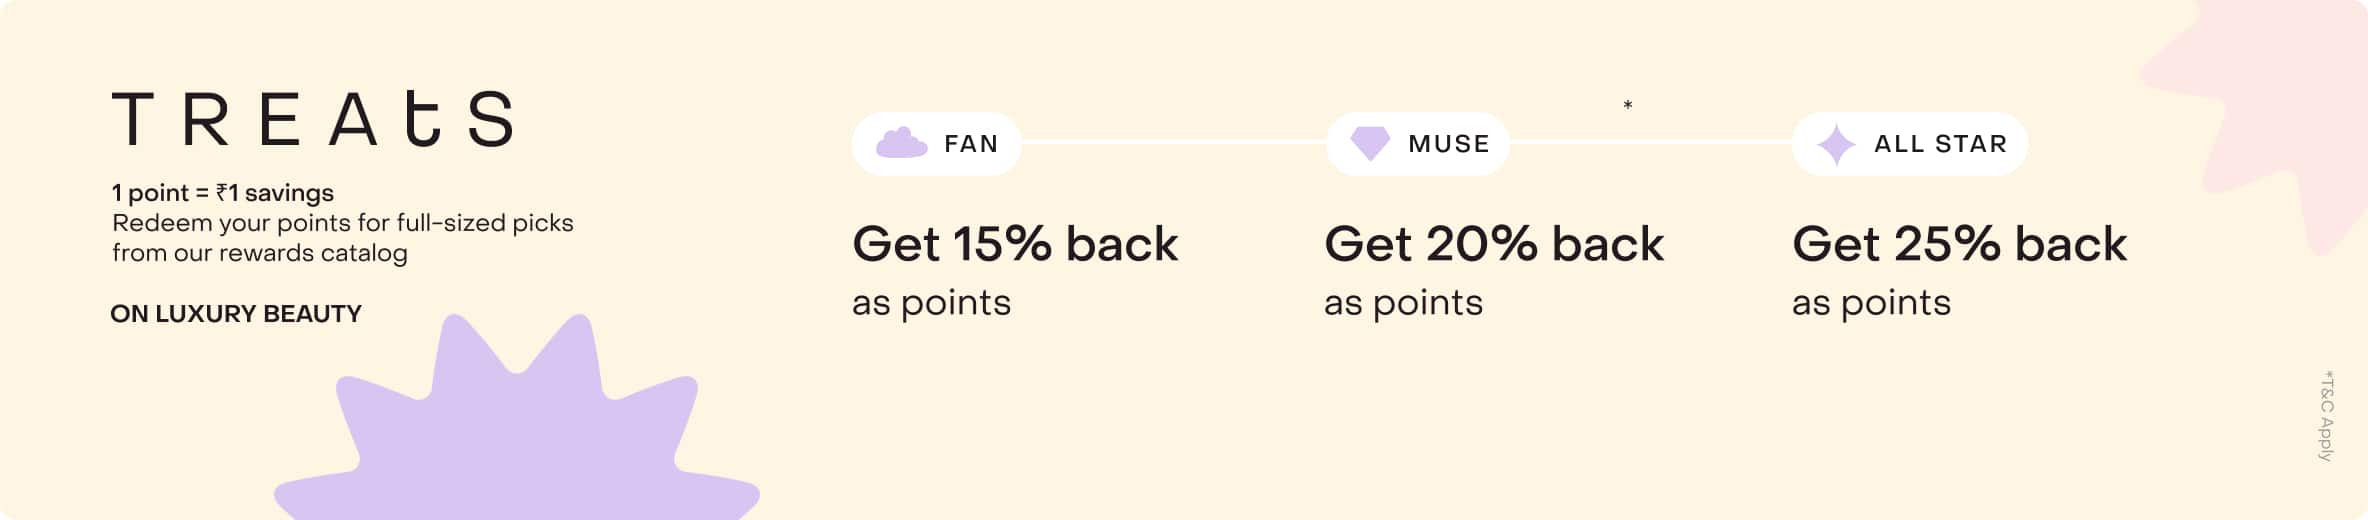Screen dimensions: 2368x520
Task: Click the rewards catalog description text
Action: point(342,238)
